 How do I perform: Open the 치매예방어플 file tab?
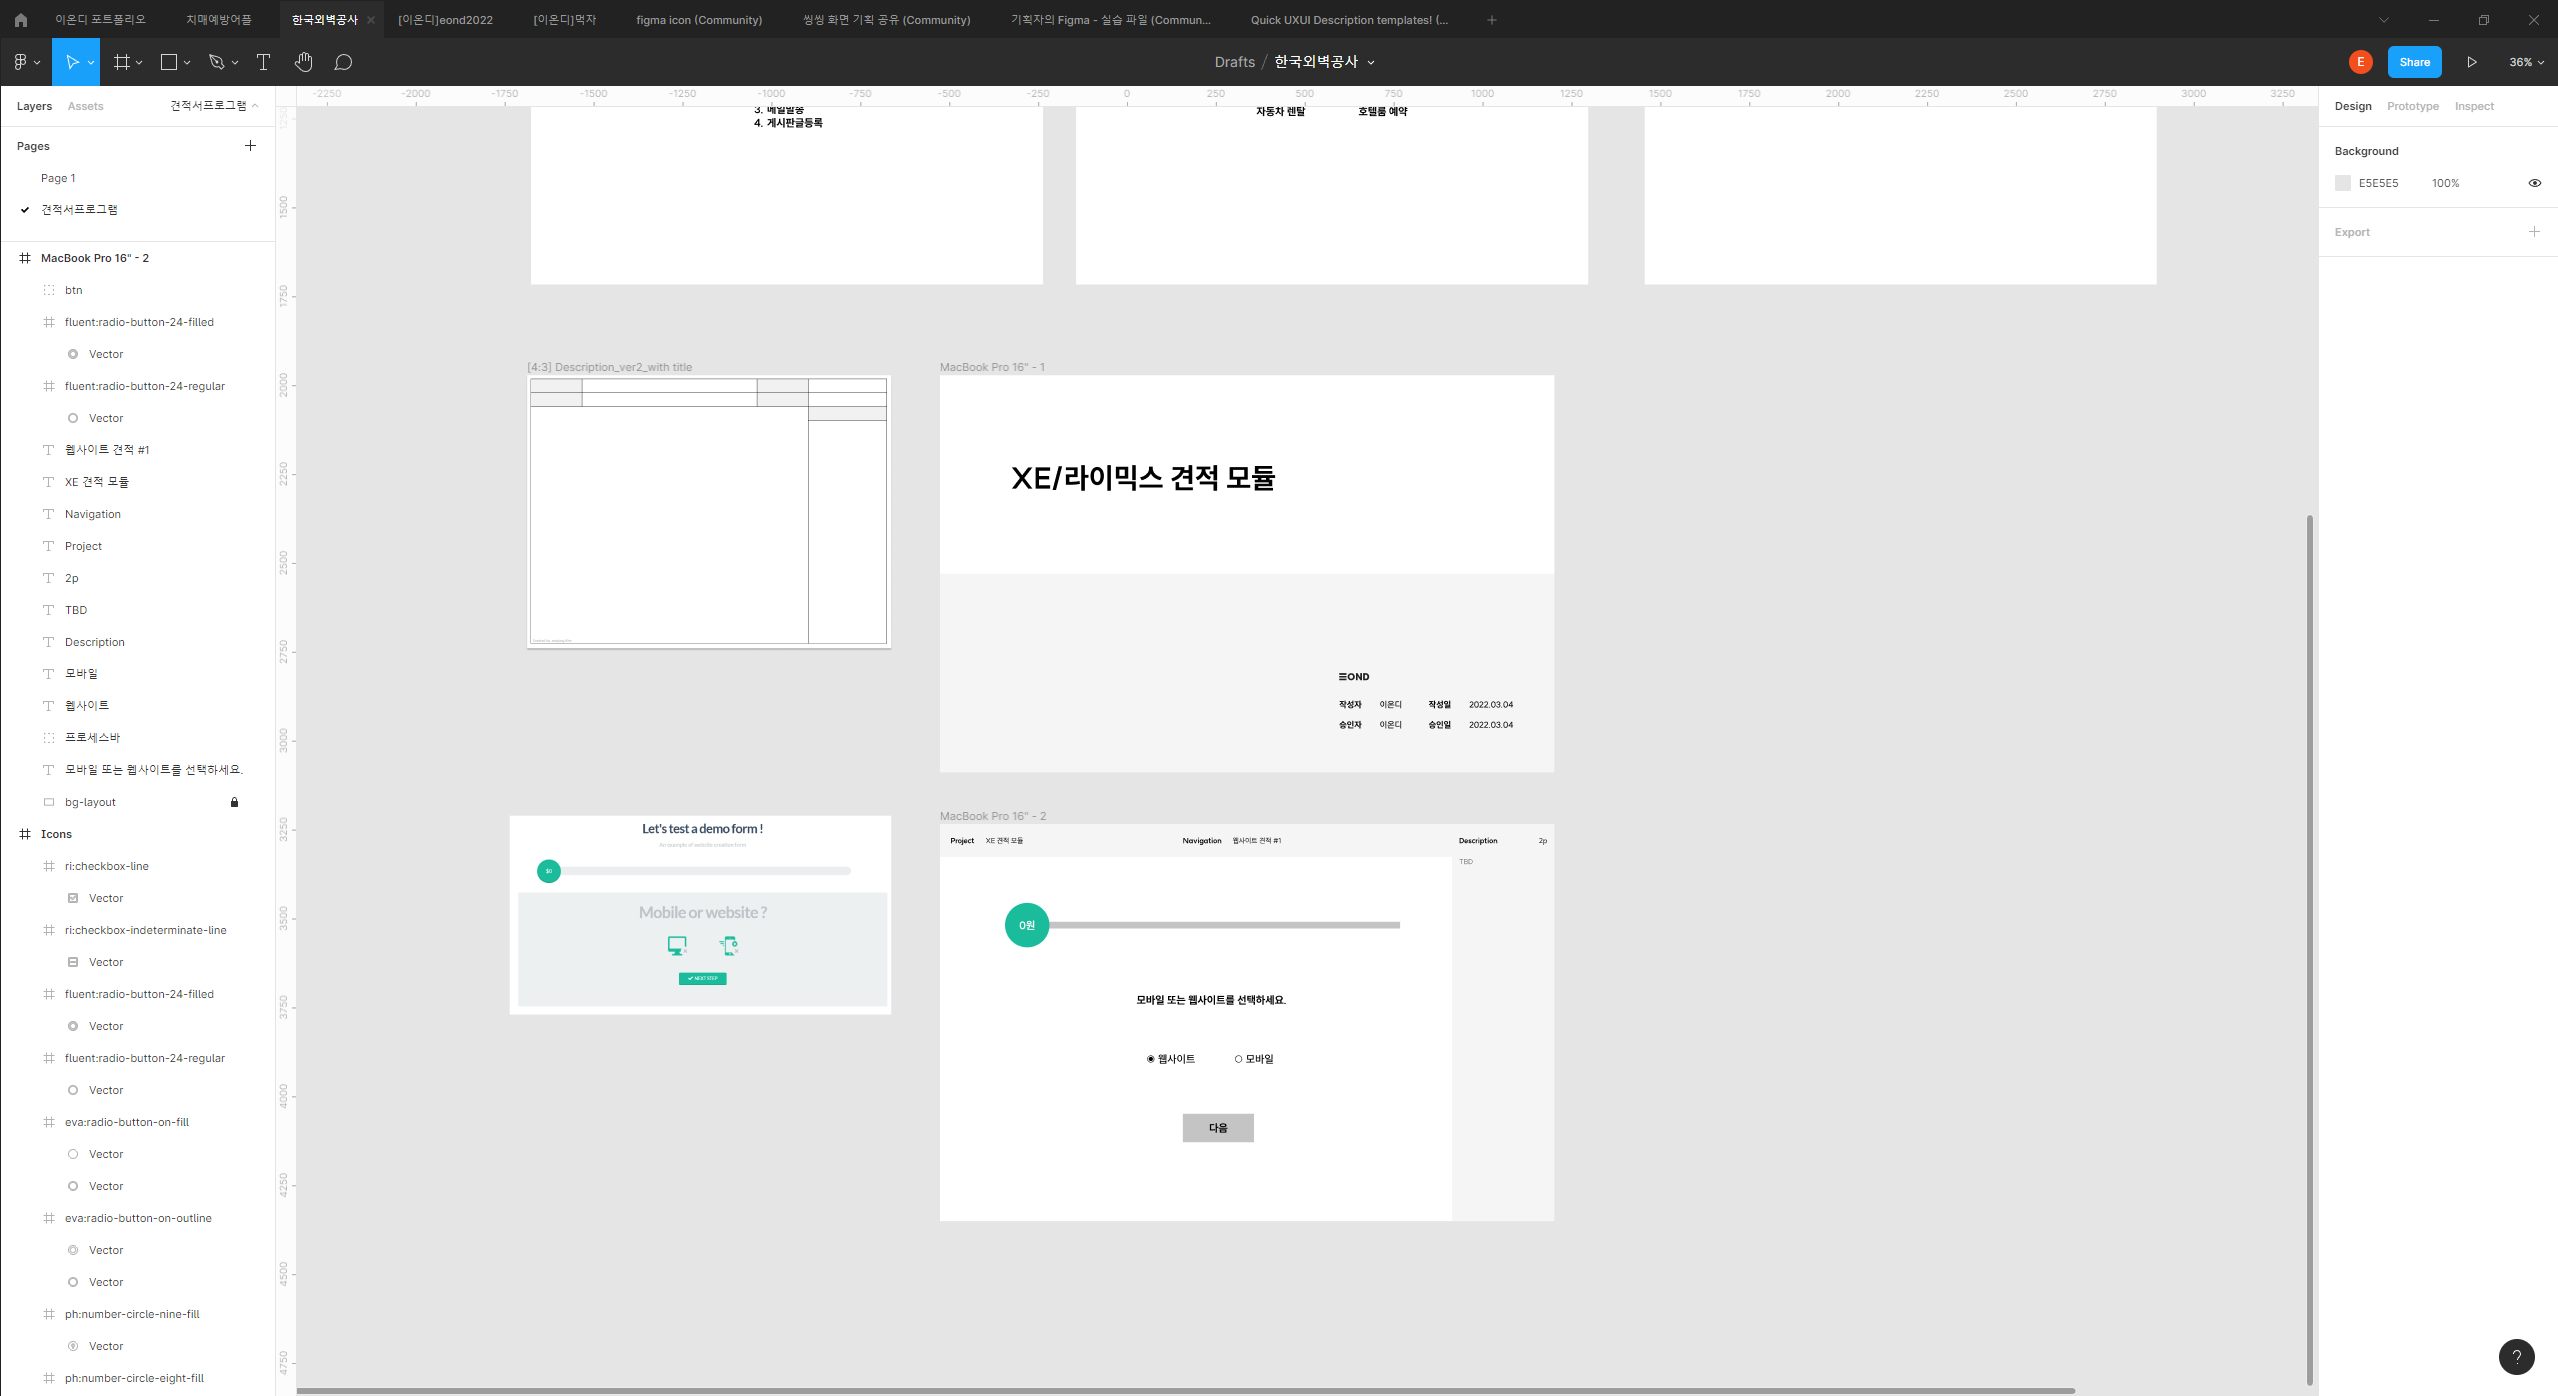click(x=219, y=20)
